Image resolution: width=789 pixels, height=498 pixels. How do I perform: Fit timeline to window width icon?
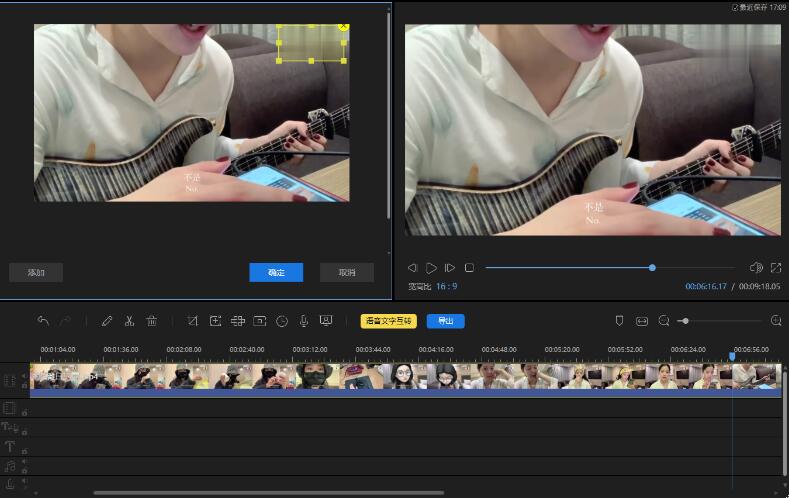pos(642,321)
